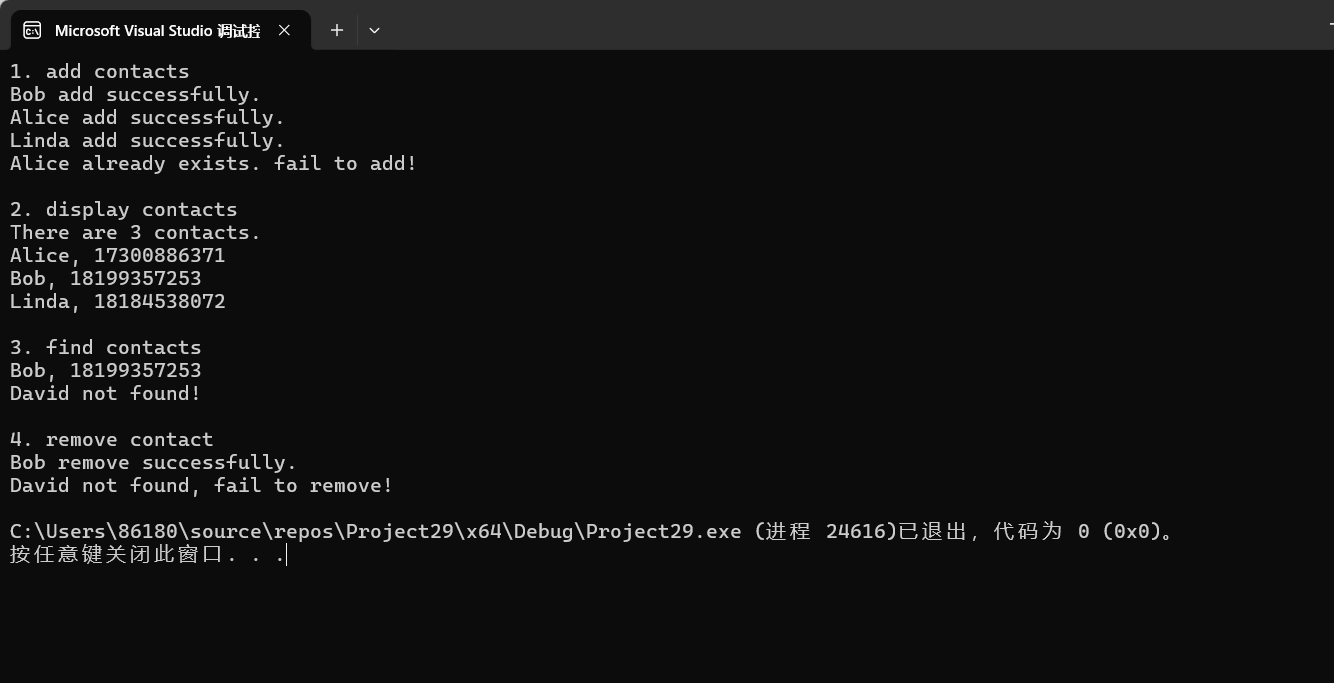This screenshot has width=1334, height=683.
Task: Select the Microsoft Visual Studio debug console tab
Action: click(157, 30)
